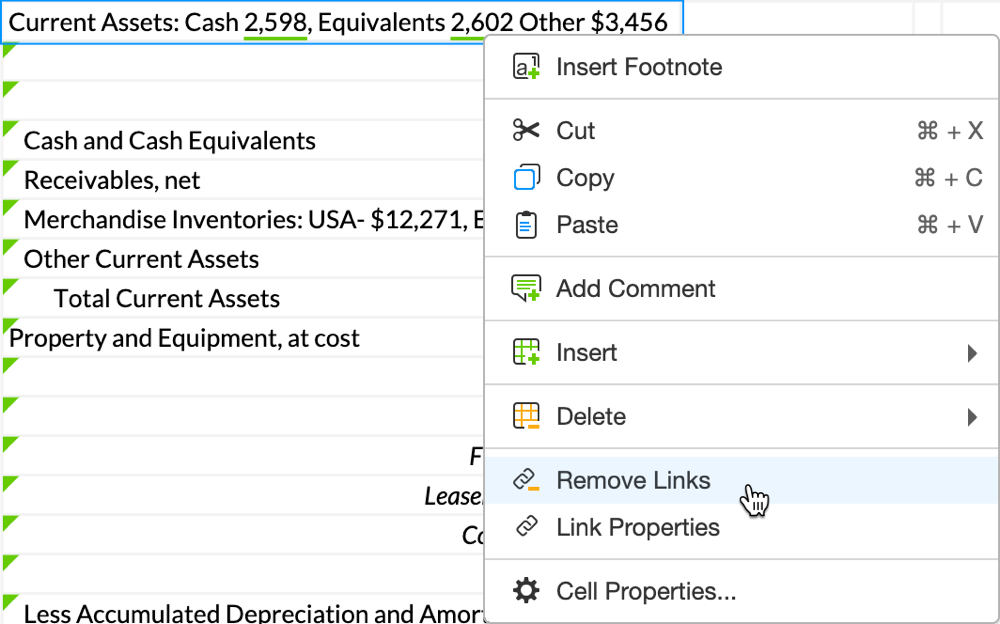Select the Add Comment menu entry

(635, 289)
